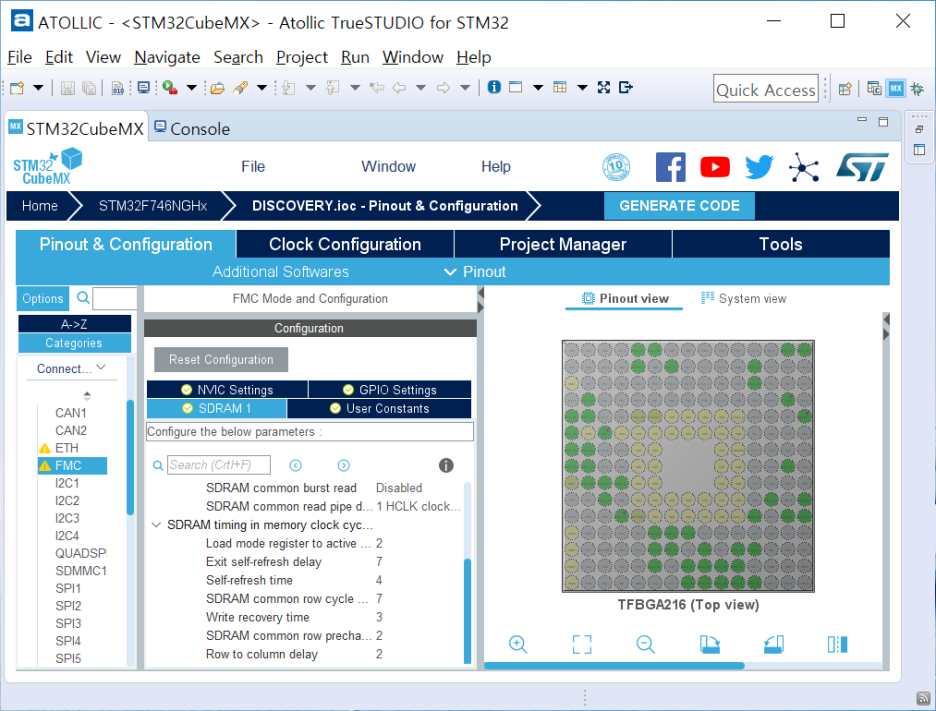Open the YouTube icon link

point(715,167)
